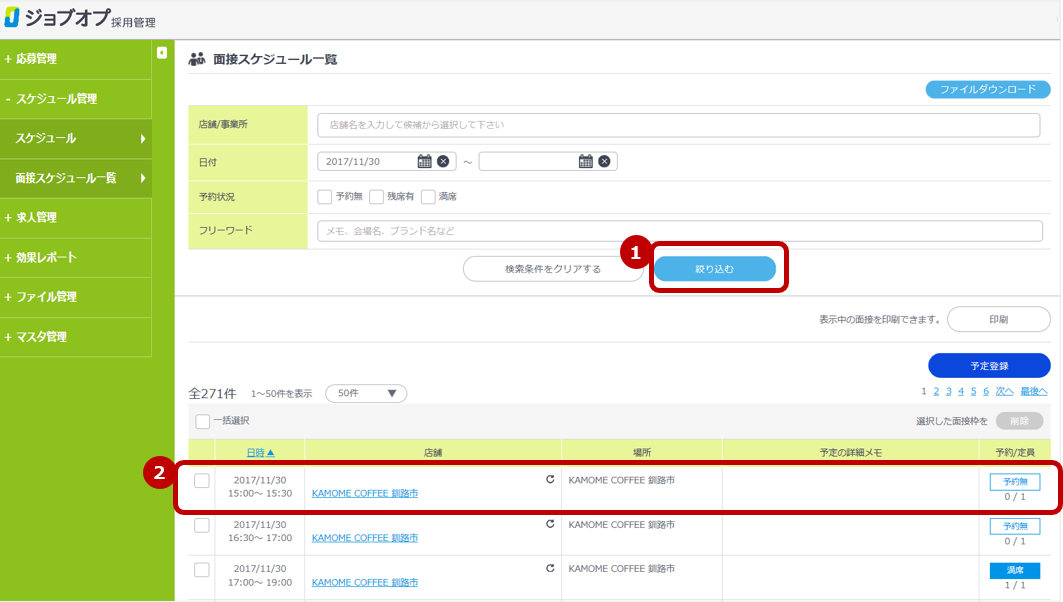Tick the 一括選択 select-all checkbox
This screenshot has height=602, width=1063.
203,421
